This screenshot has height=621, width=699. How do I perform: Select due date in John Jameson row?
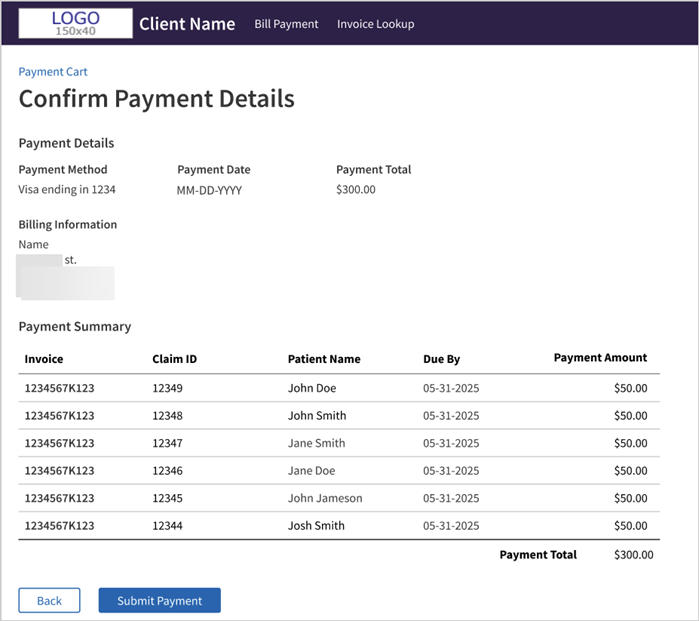tap(451, 498)
